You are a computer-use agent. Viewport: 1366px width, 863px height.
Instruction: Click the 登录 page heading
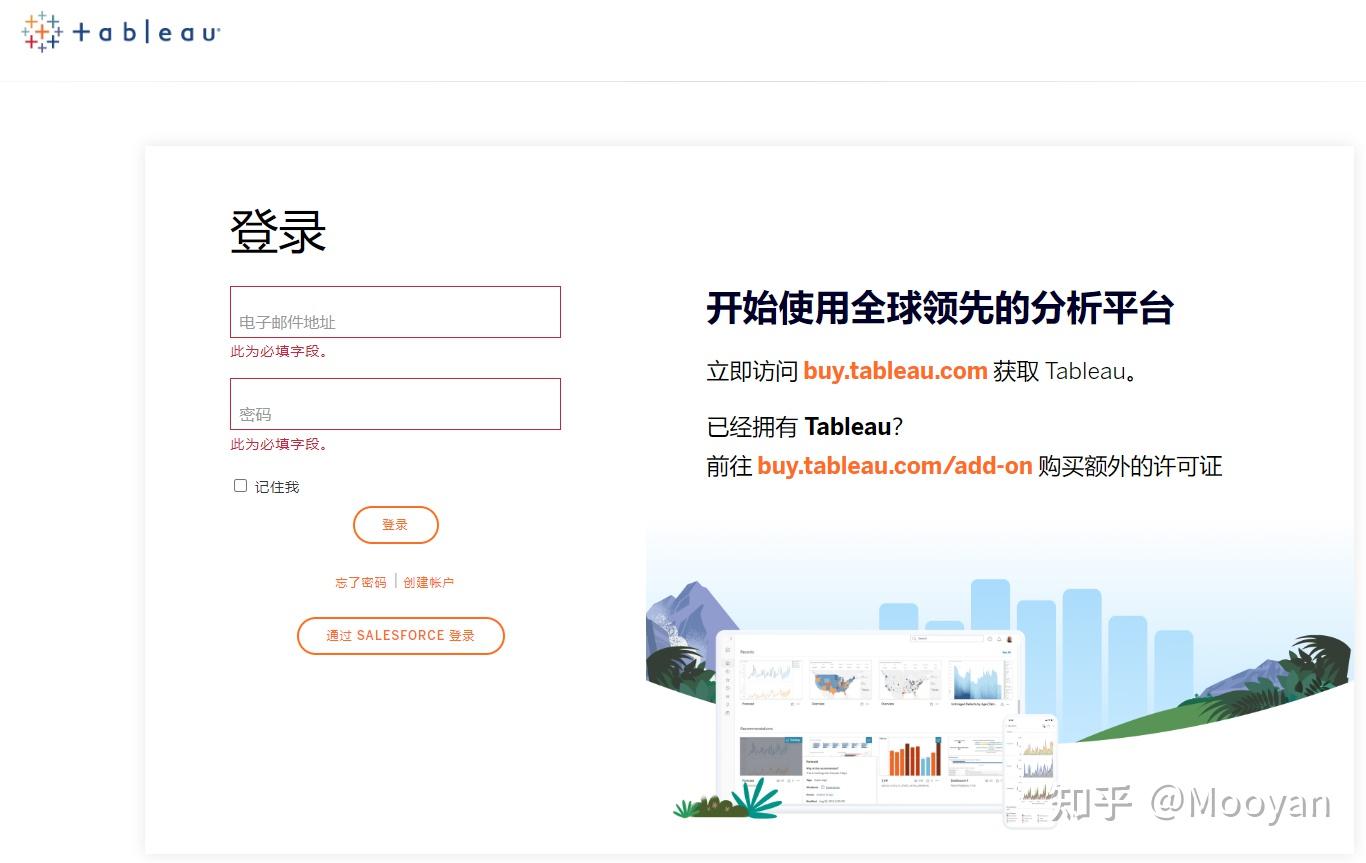pos(279,231)
